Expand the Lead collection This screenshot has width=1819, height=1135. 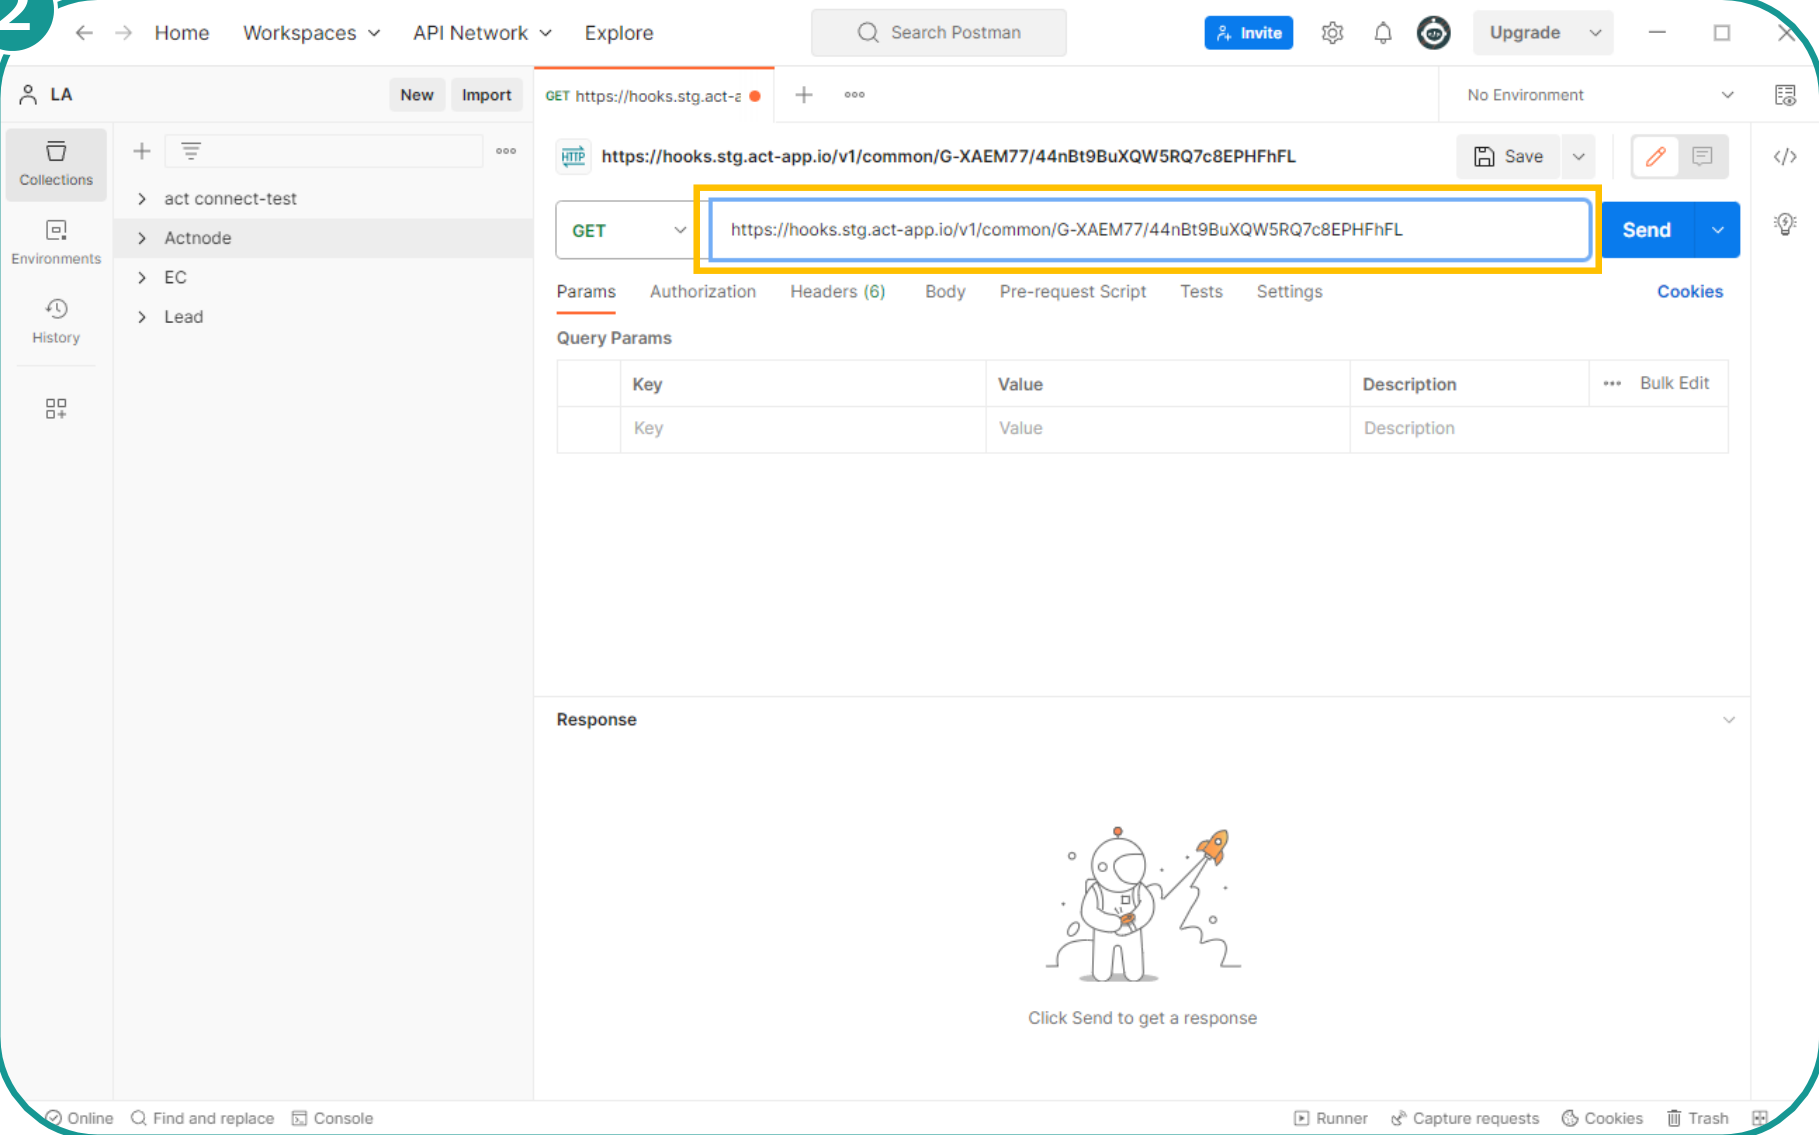pyautogui.click(x=142, y=317)
